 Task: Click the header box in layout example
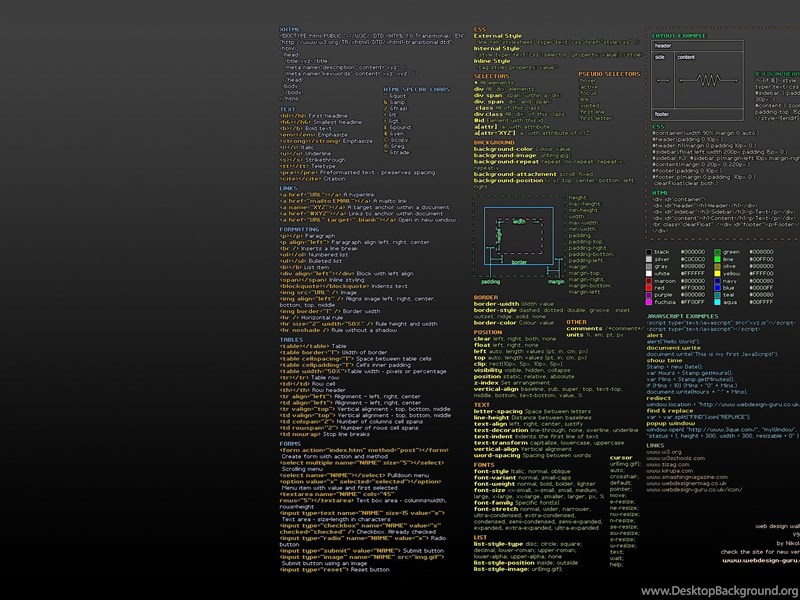(x=697, y=46)
